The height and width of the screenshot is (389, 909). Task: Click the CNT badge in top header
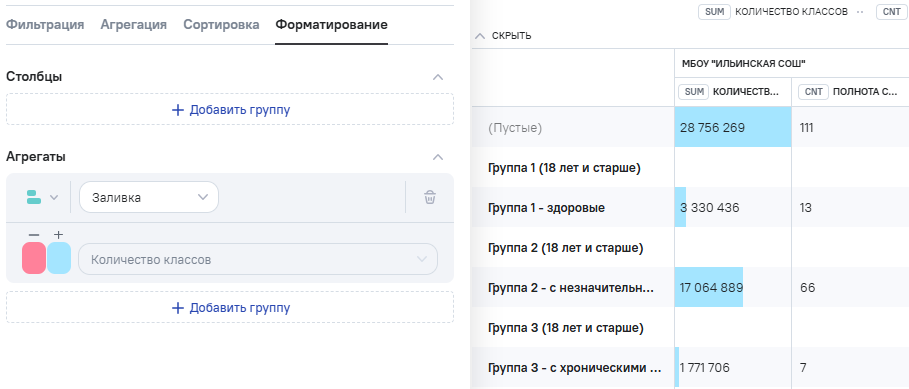tap(892, 12)
